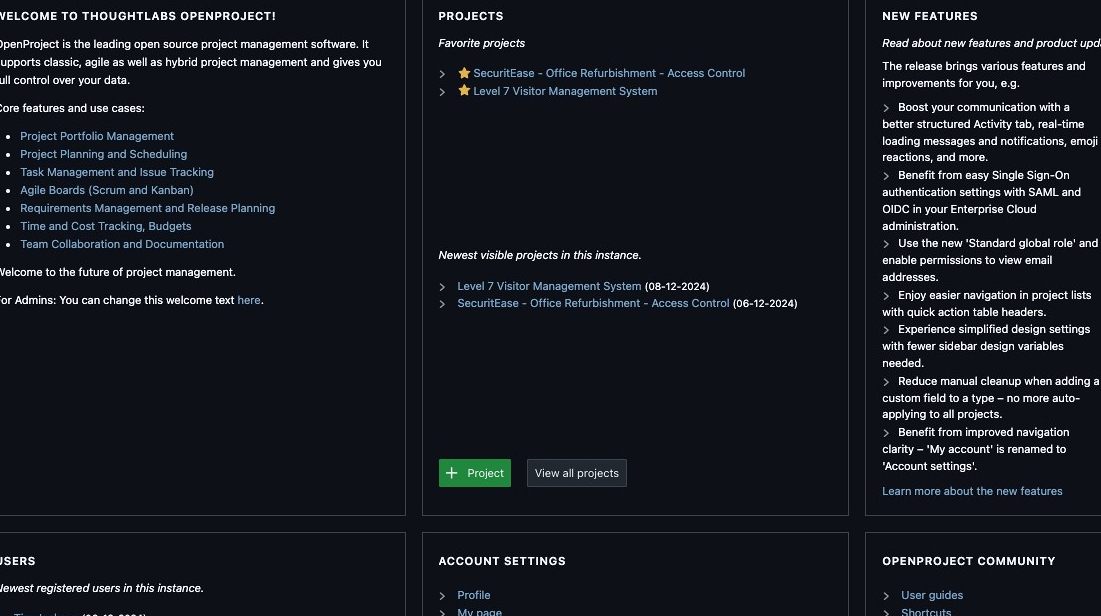Open View all projects
Screen dimensions: 1101x616
click(576, 473)
